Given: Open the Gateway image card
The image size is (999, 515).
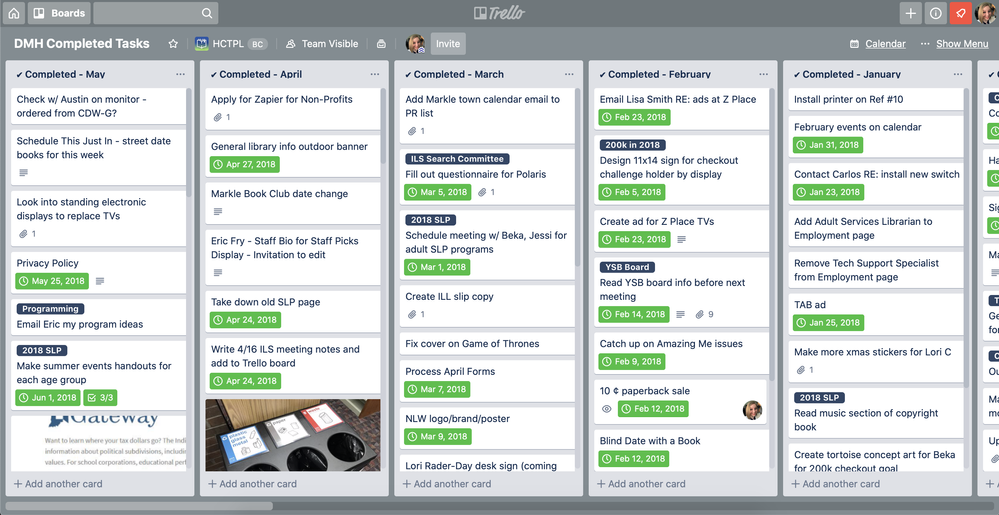Looking at the screenshot, I should click(x=99, y=444).
